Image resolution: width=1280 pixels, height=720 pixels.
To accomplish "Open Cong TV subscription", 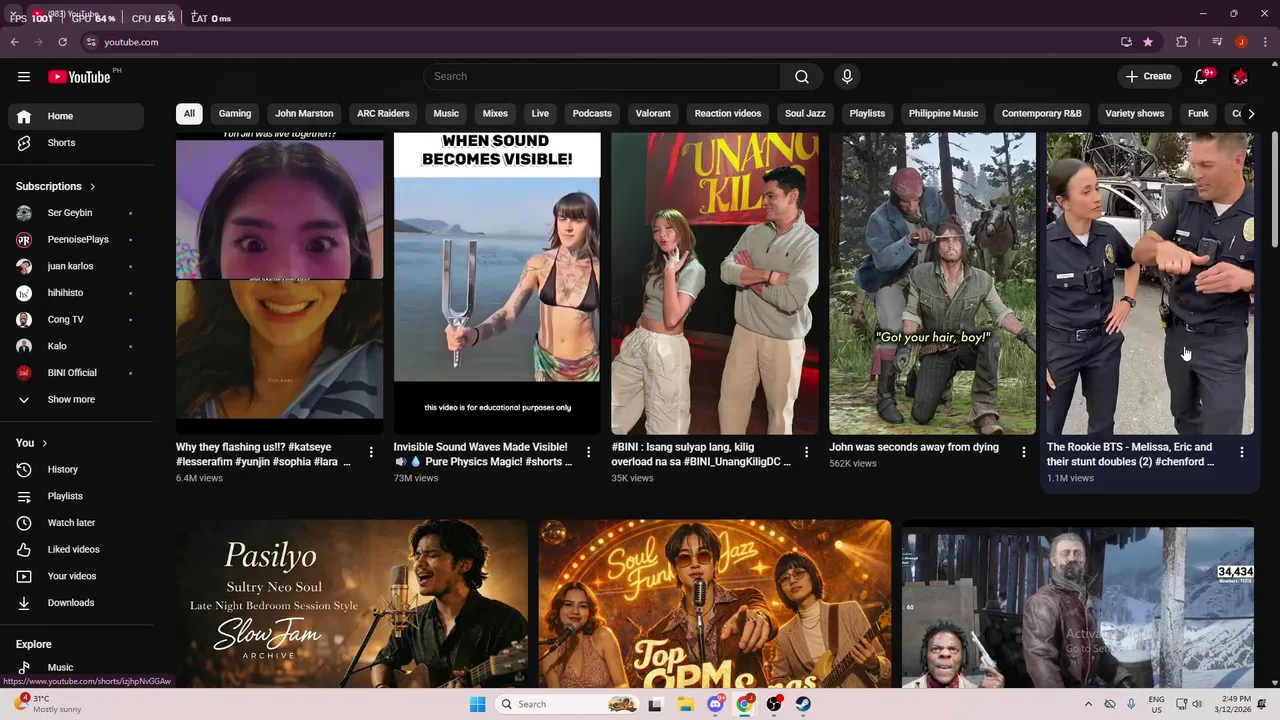I will [76, 320].
